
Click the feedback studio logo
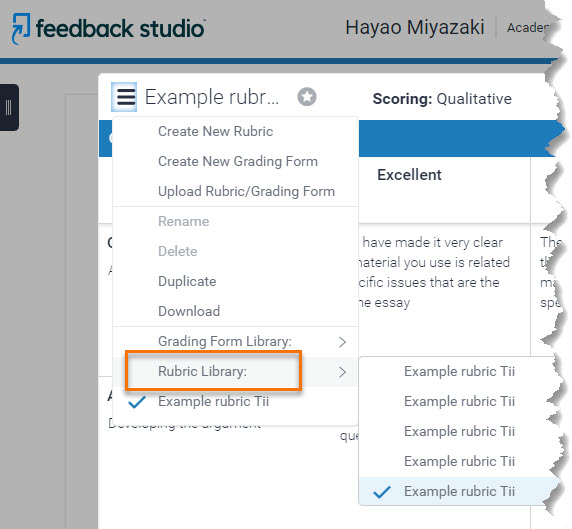pos(108,28)
